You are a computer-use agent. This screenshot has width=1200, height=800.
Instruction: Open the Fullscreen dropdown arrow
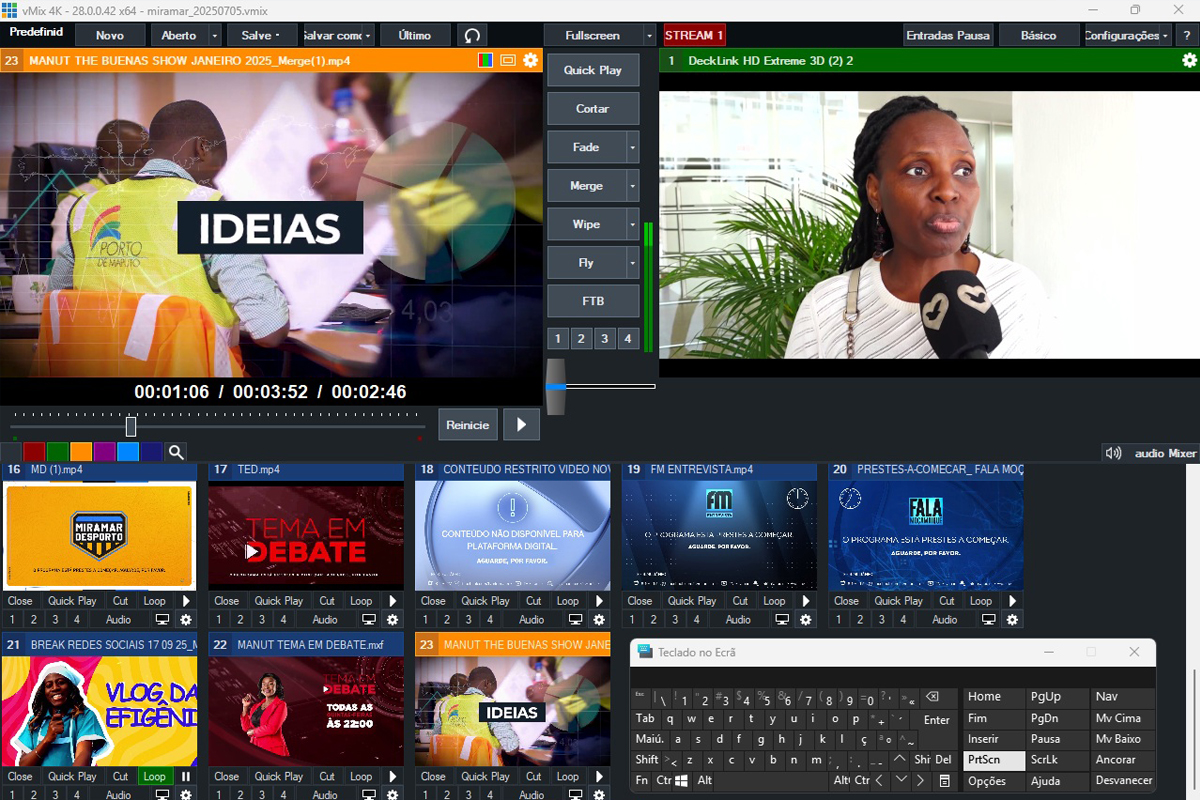[649, 35]
